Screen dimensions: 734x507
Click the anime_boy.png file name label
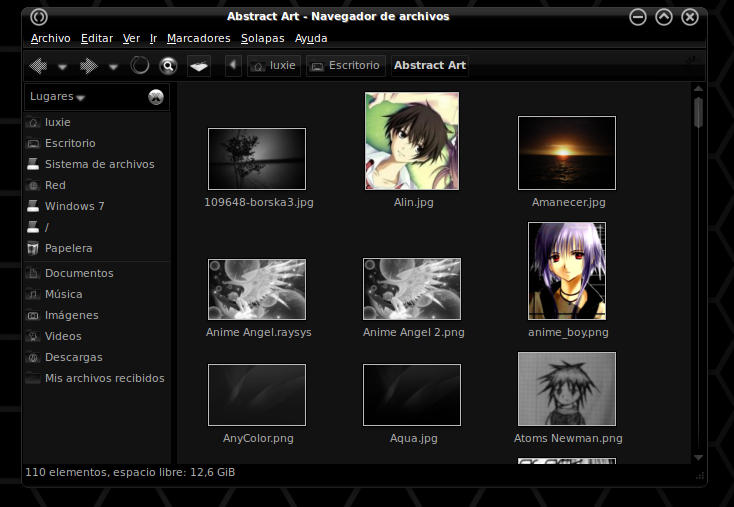[568, 332]
